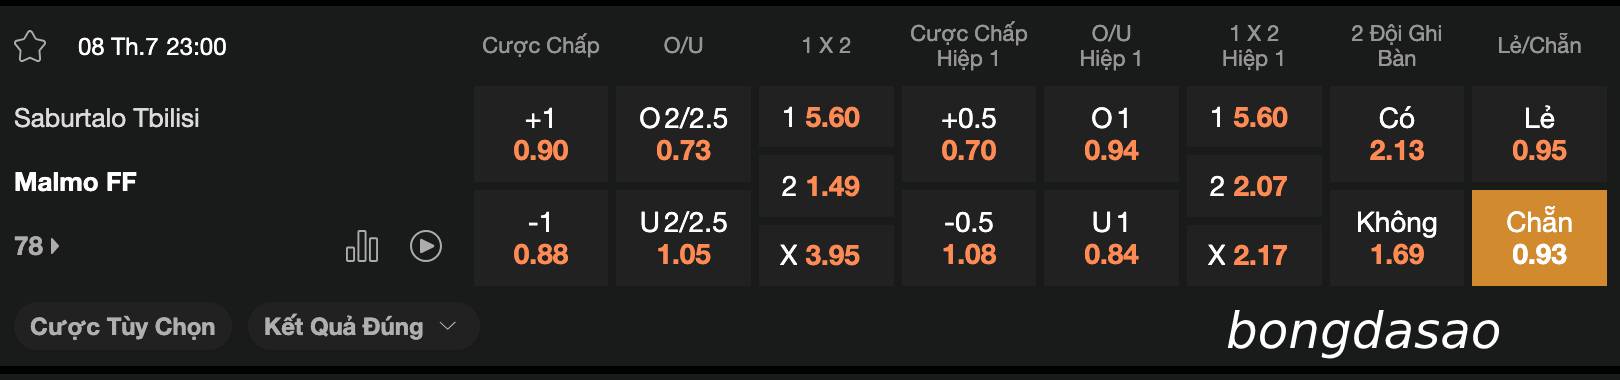Choose first-half draw X 2.17
Image resolution: width=1620 pixels, height=380 pixels.
[x=1254, y=255]
